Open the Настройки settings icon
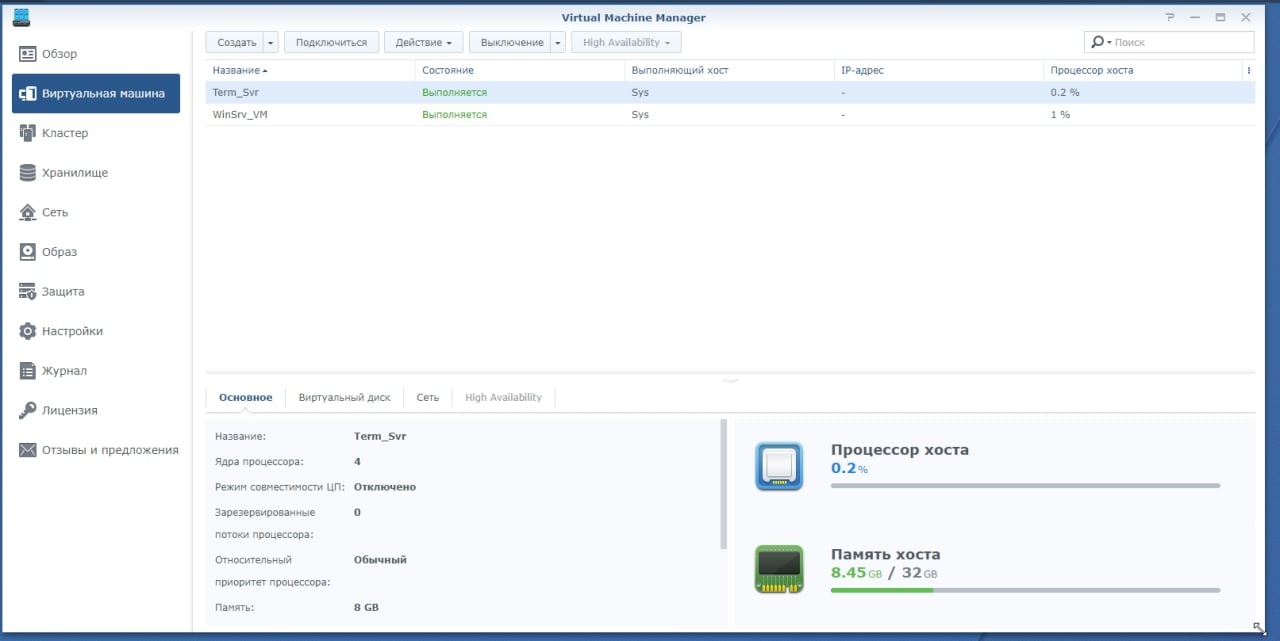The image size is (1280, 641). 28,331
